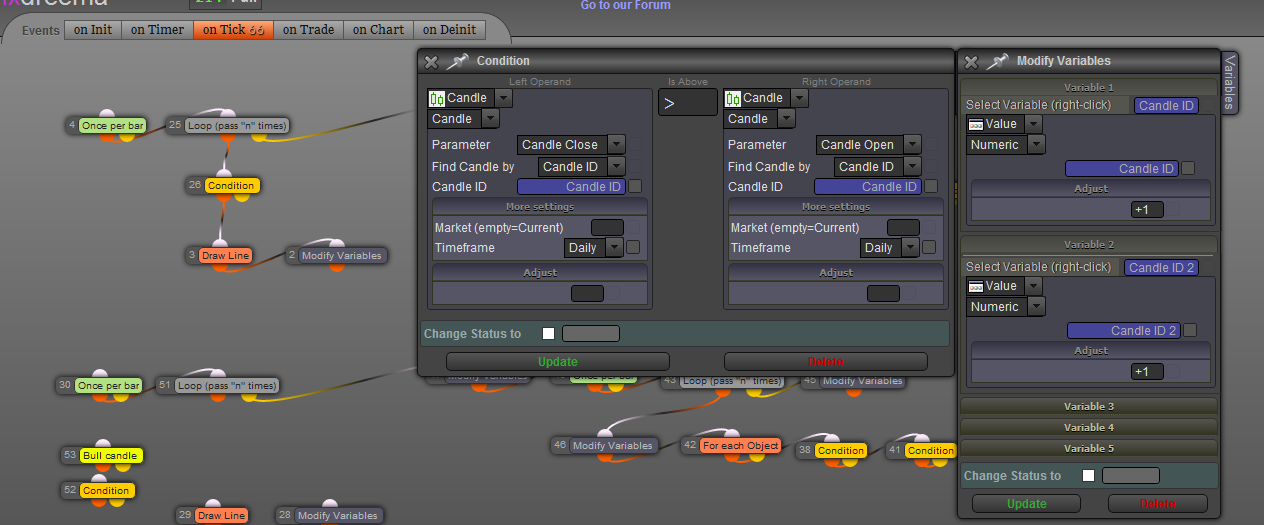Tick Right Operand Timeframe checkbox
The image size is (1264, 525).
click(929, 247)
